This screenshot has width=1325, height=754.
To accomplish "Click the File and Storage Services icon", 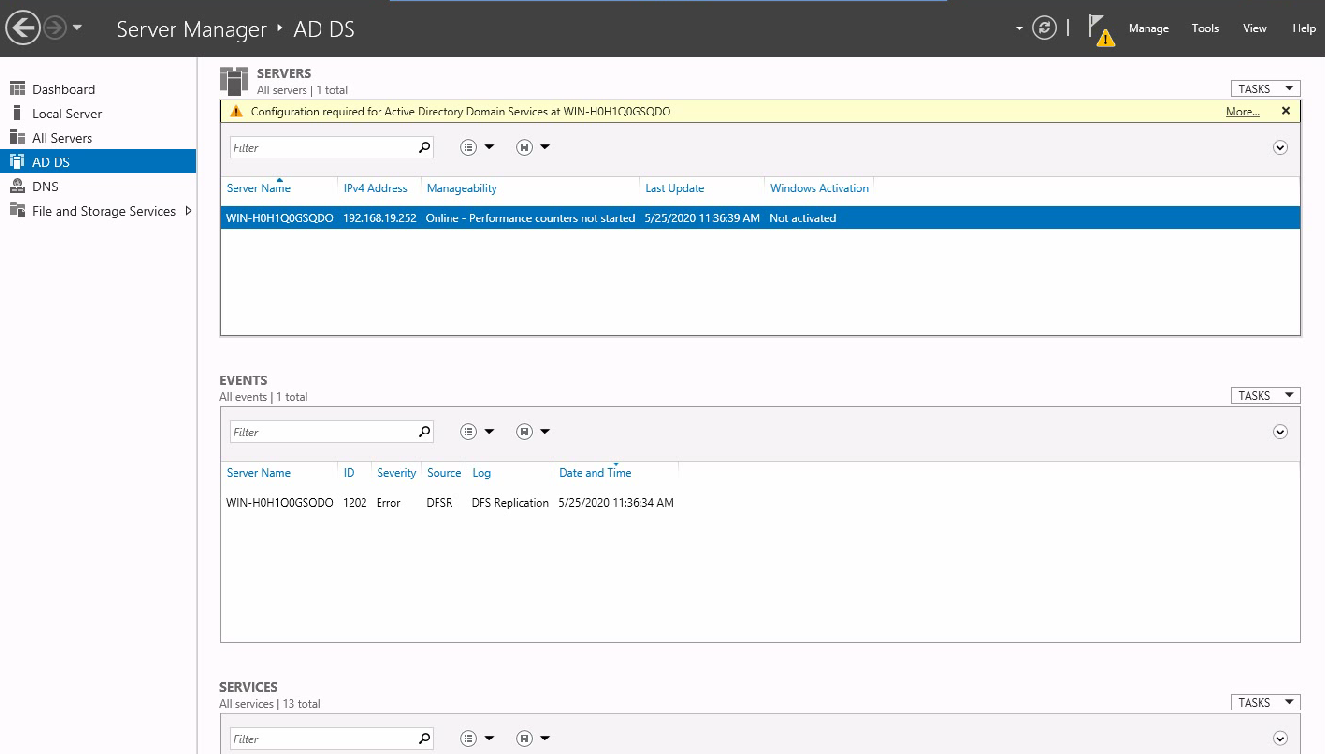I will pyautogui.click(x=17, y=210).
